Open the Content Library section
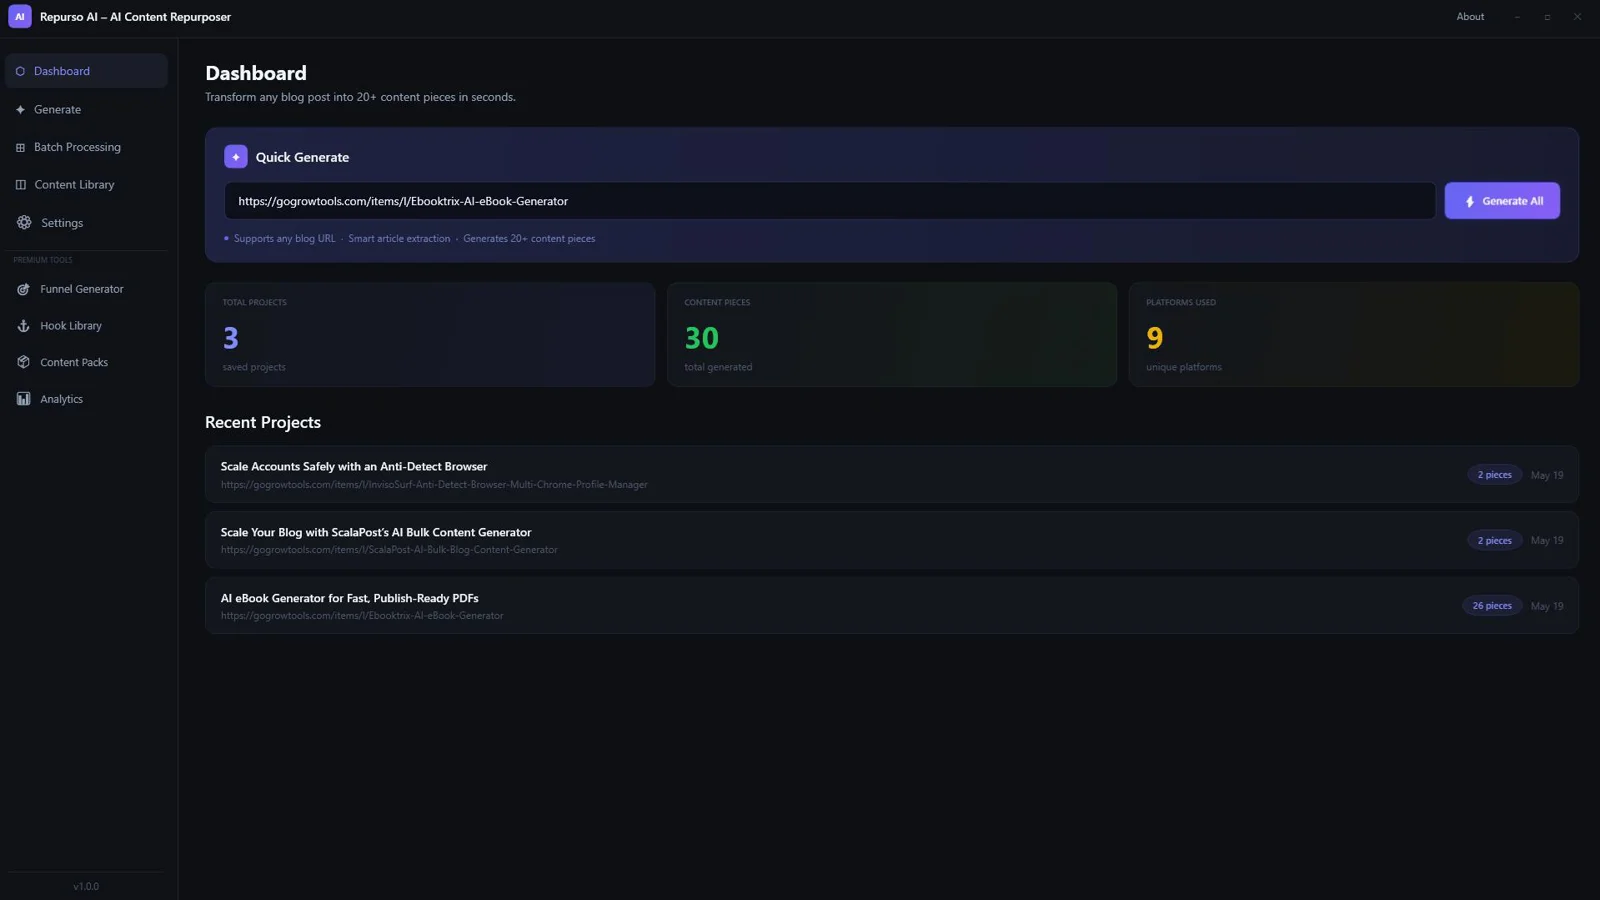The image size is (1600, 900). coord(86,185)
